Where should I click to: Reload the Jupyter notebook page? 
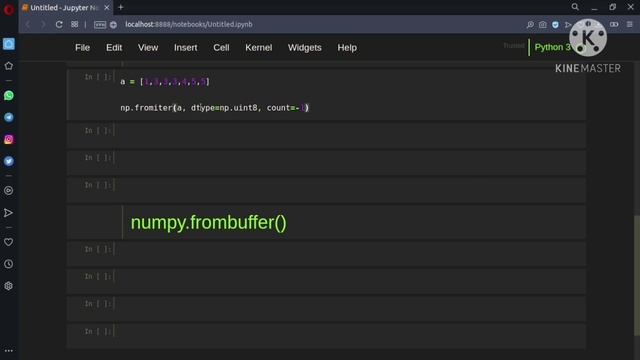[59, 24]
